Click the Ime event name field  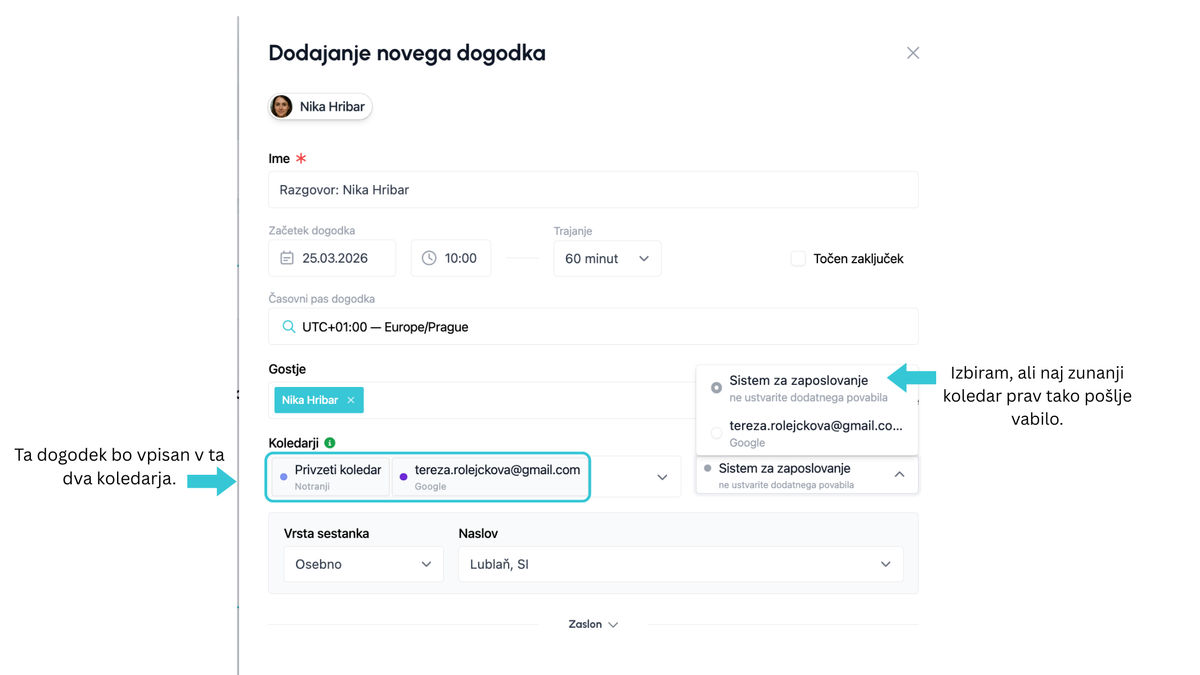592,190
